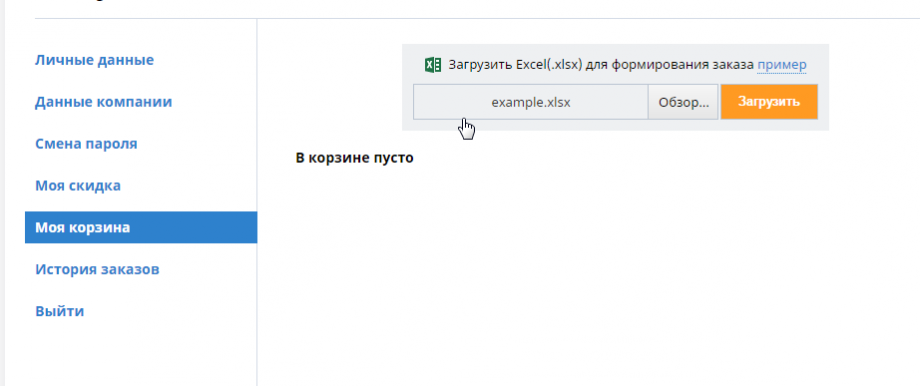Open the Личные данные section
The image size is (920, 386).
(x=94, y=60)
